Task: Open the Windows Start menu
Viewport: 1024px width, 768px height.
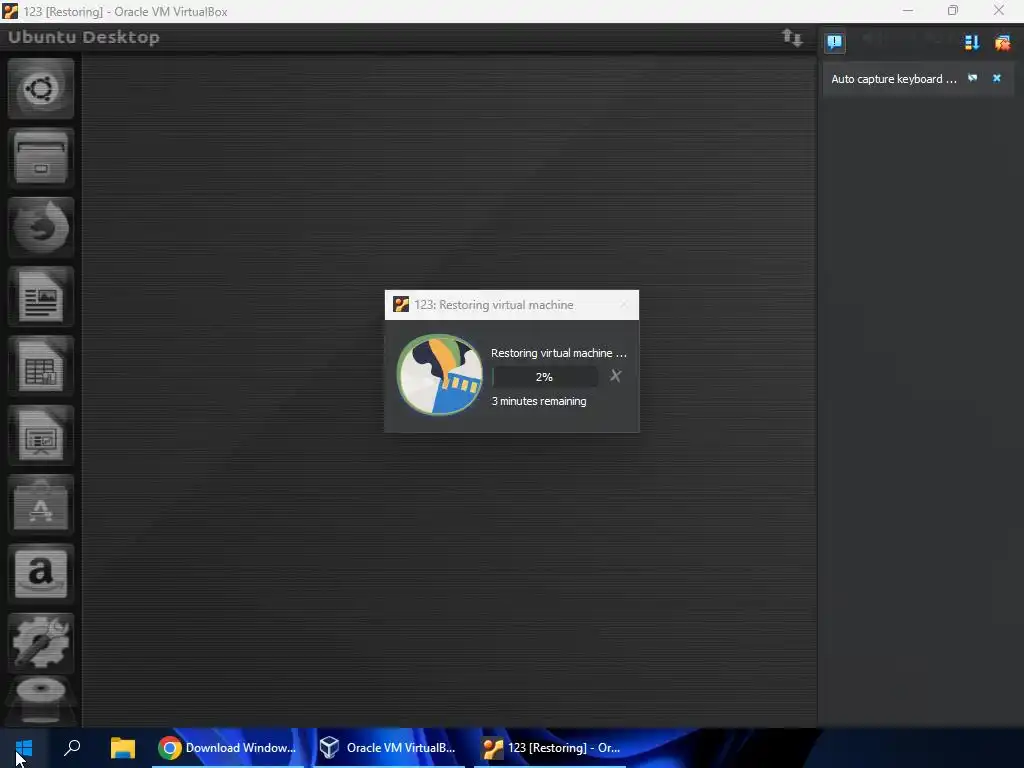Action: pos(24,748)
